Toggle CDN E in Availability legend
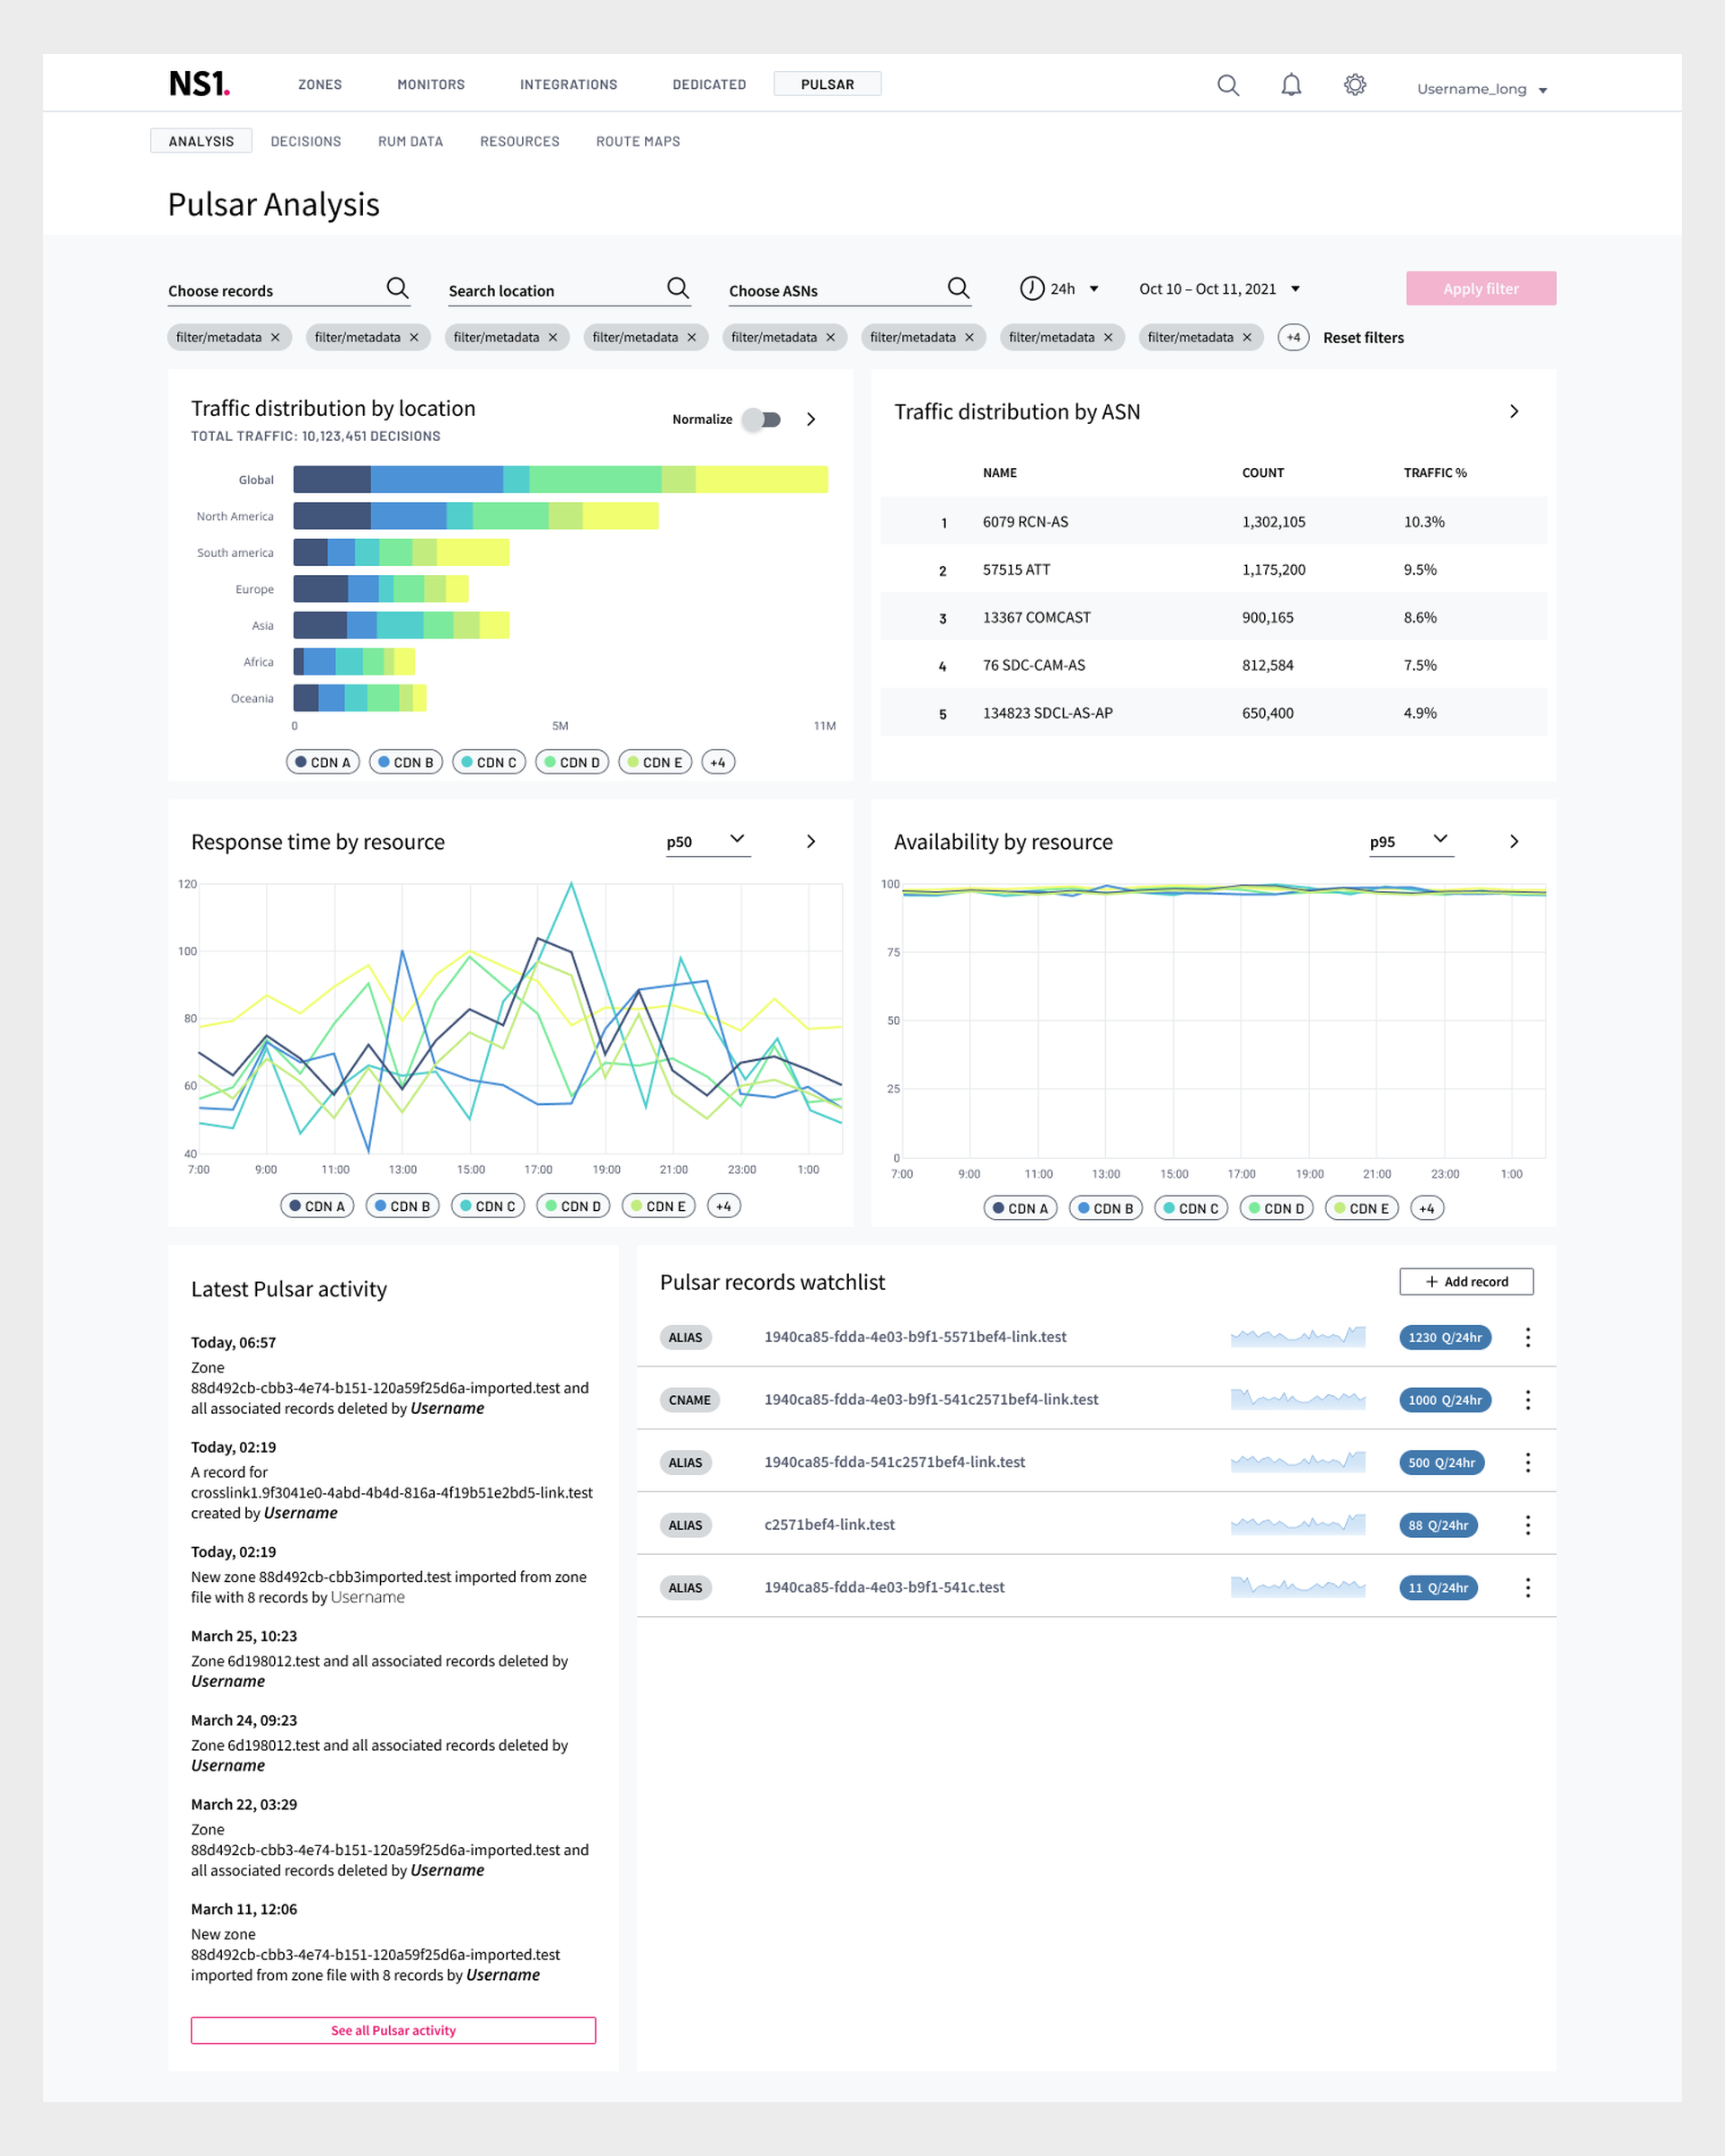The height and width of the screenshot is (2156, 1725). 1362,1209
